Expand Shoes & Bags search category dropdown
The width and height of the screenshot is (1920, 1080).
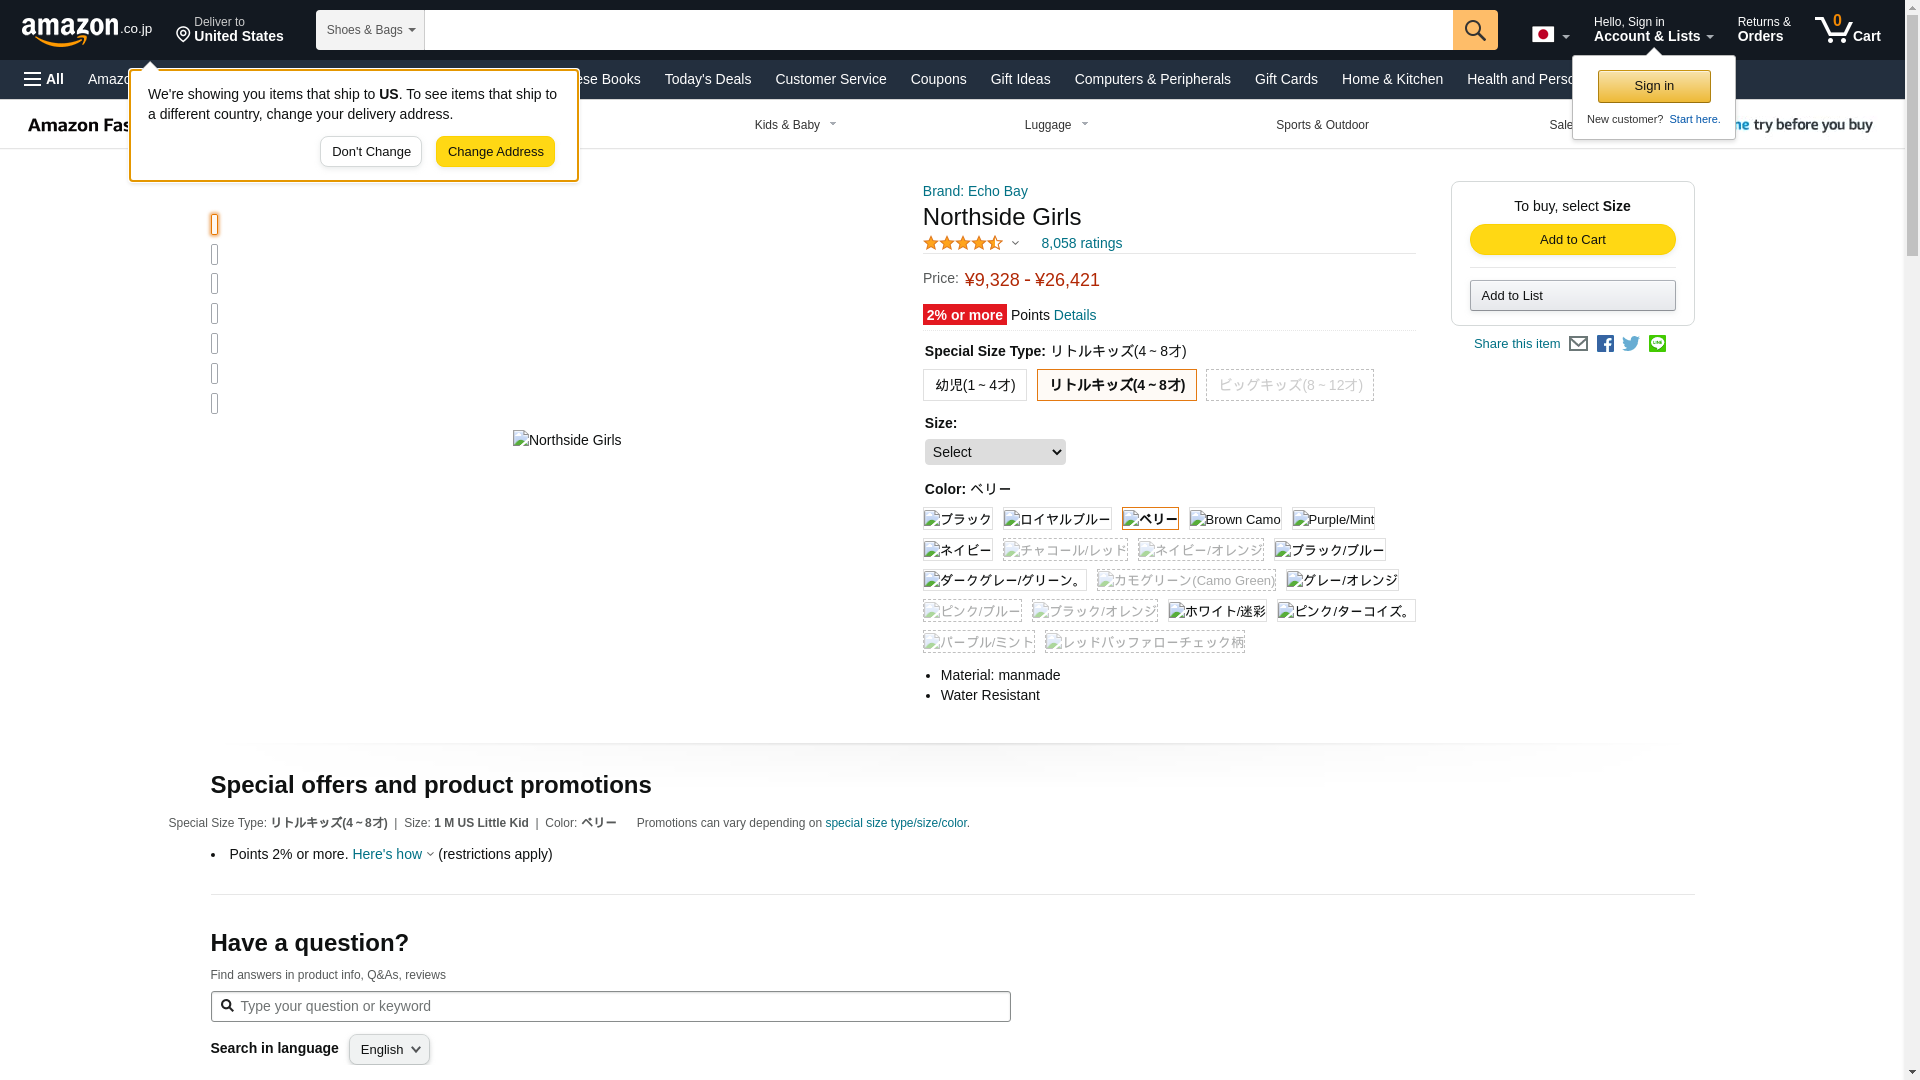370,30
